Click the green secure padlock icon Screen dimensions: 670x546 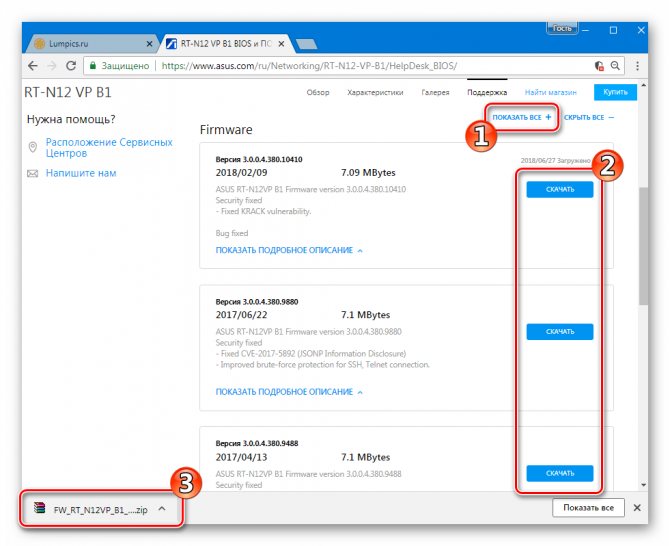(x=93, y=66)
